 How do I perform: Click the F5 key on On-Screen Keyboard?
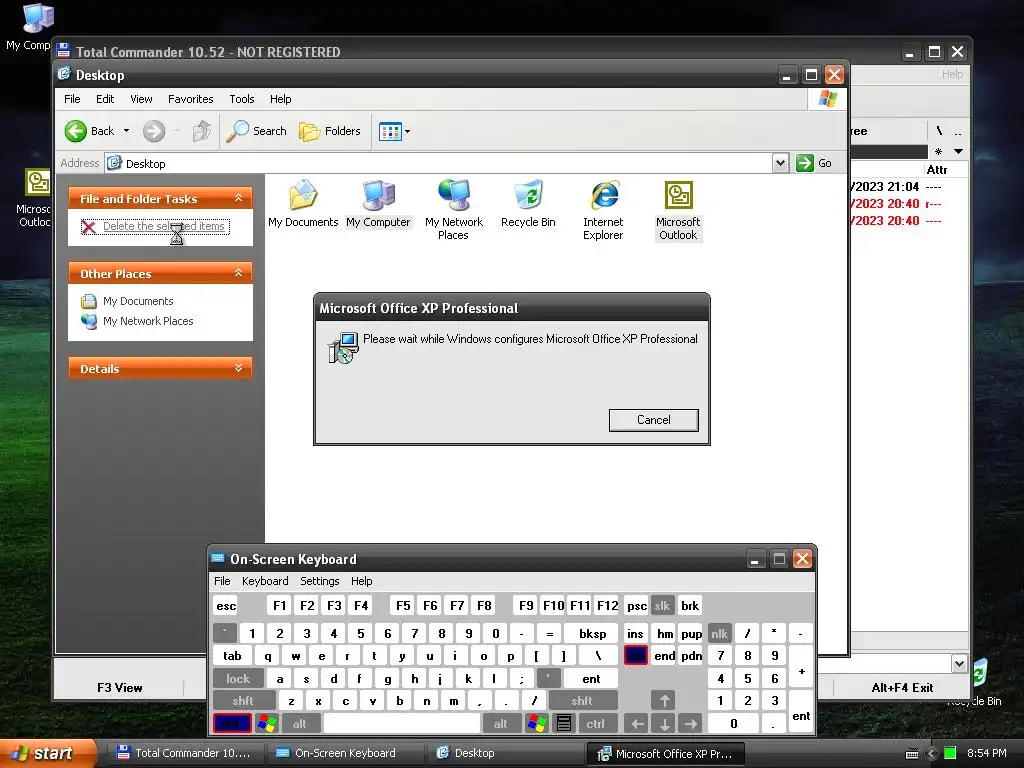403,606
